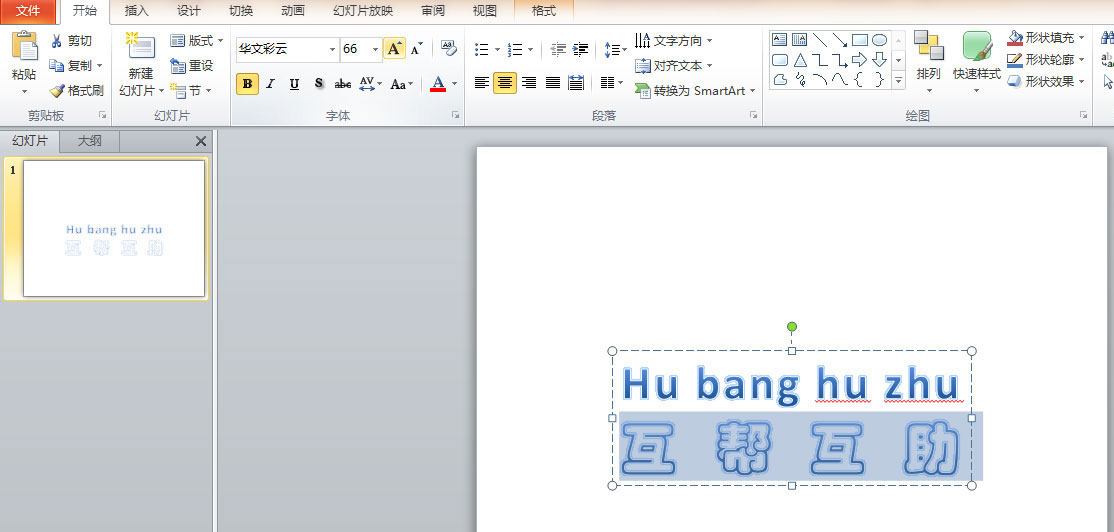Click the Clear Formatting eraser icon
This screenshot has height=532, width=1114.
pos(448,48)
